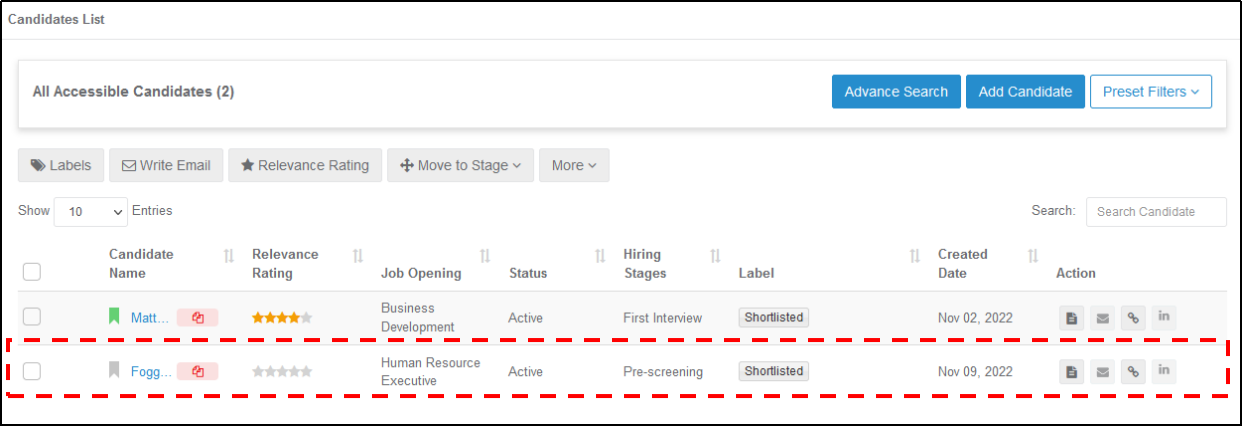Click Shortlisted label in Fogg row
Screen dimensions: 1243x427
(x=774, y=371)
